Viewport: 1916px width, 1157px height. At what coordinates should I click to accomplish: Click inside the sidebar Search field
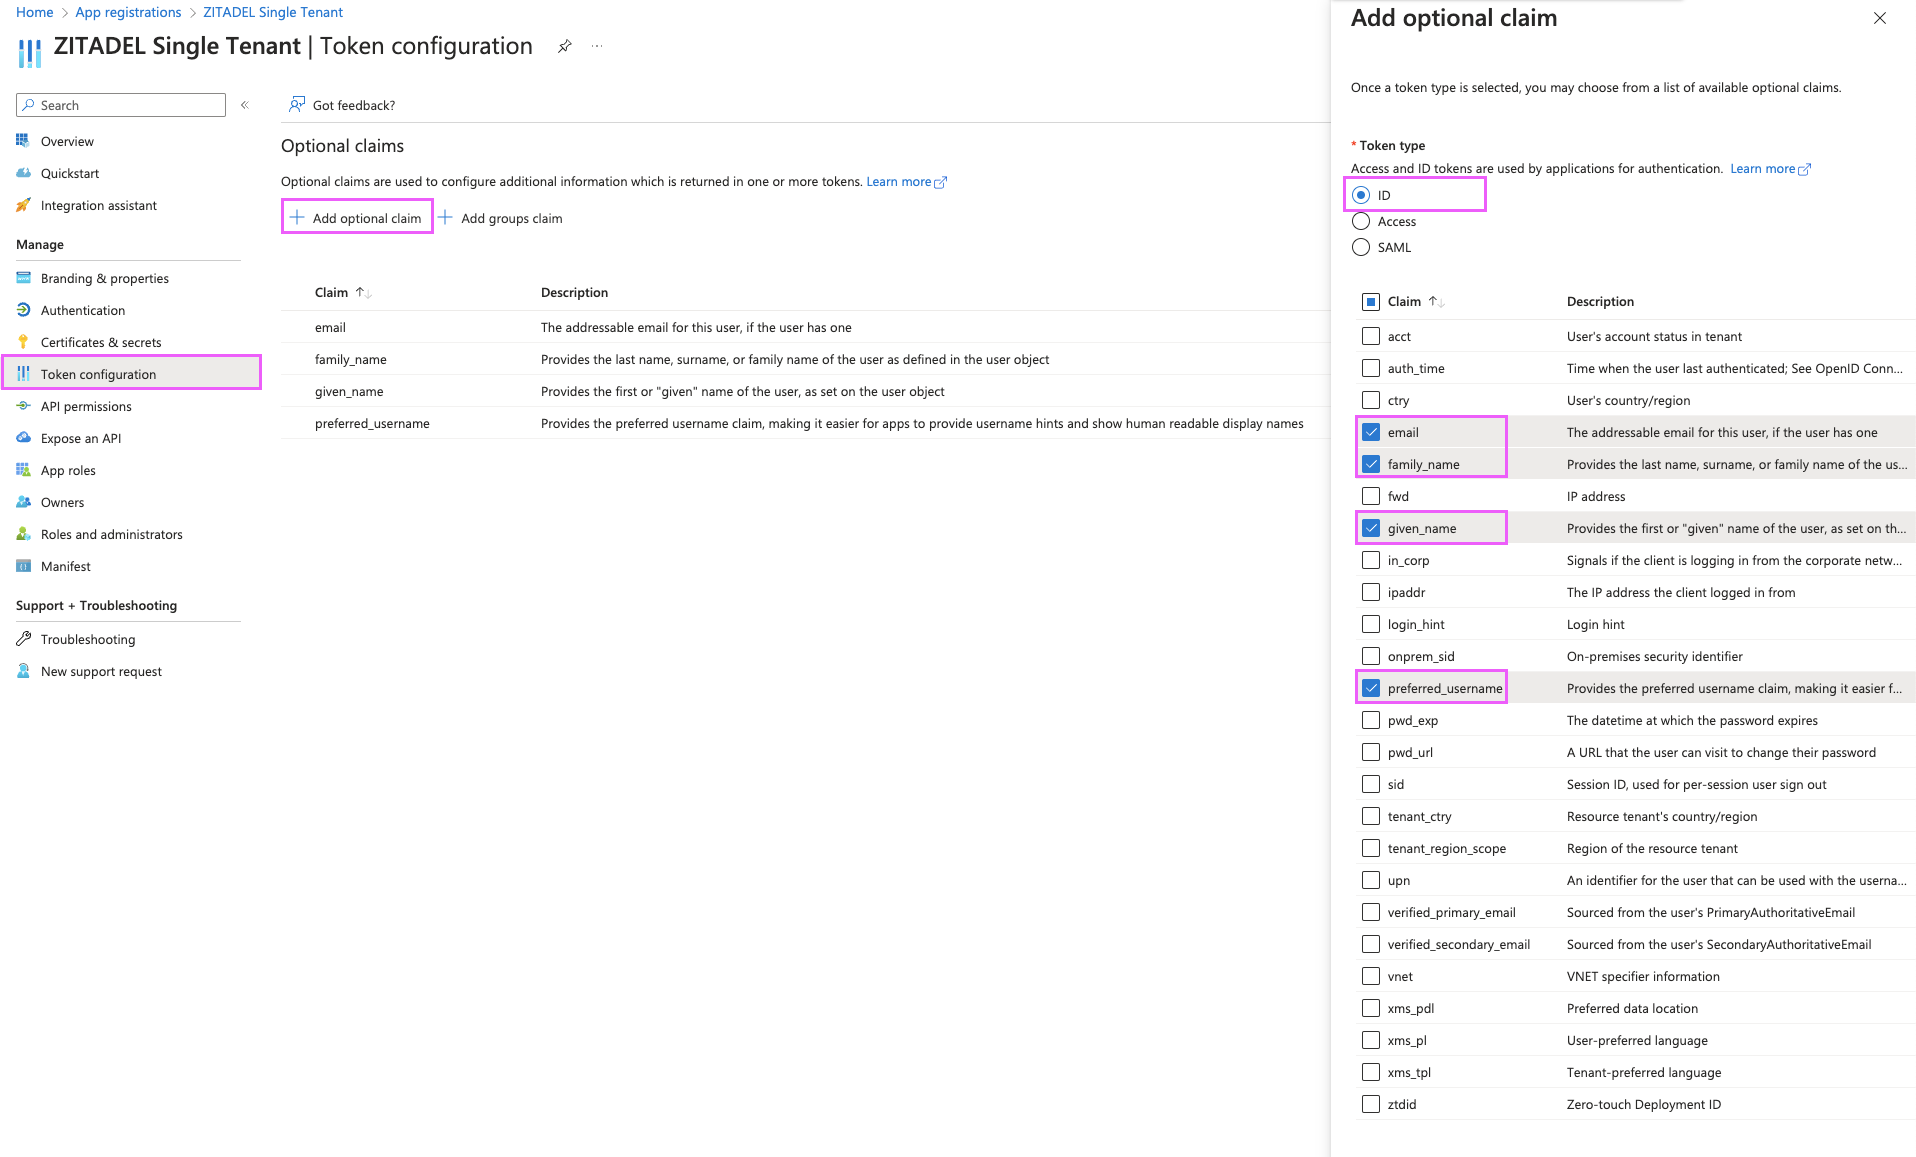[120, 104]
